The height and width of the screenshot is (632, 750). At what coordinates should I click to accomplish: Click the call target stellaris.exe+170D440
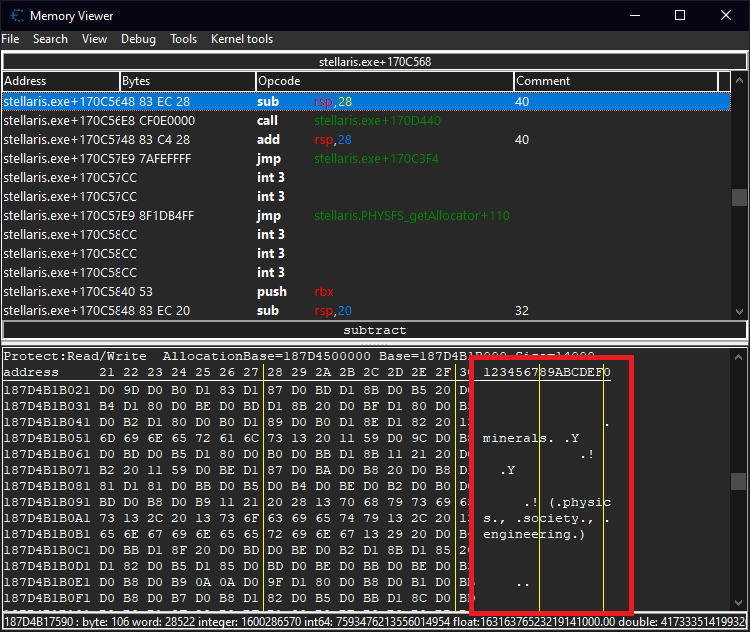click(x=377, y=121)
